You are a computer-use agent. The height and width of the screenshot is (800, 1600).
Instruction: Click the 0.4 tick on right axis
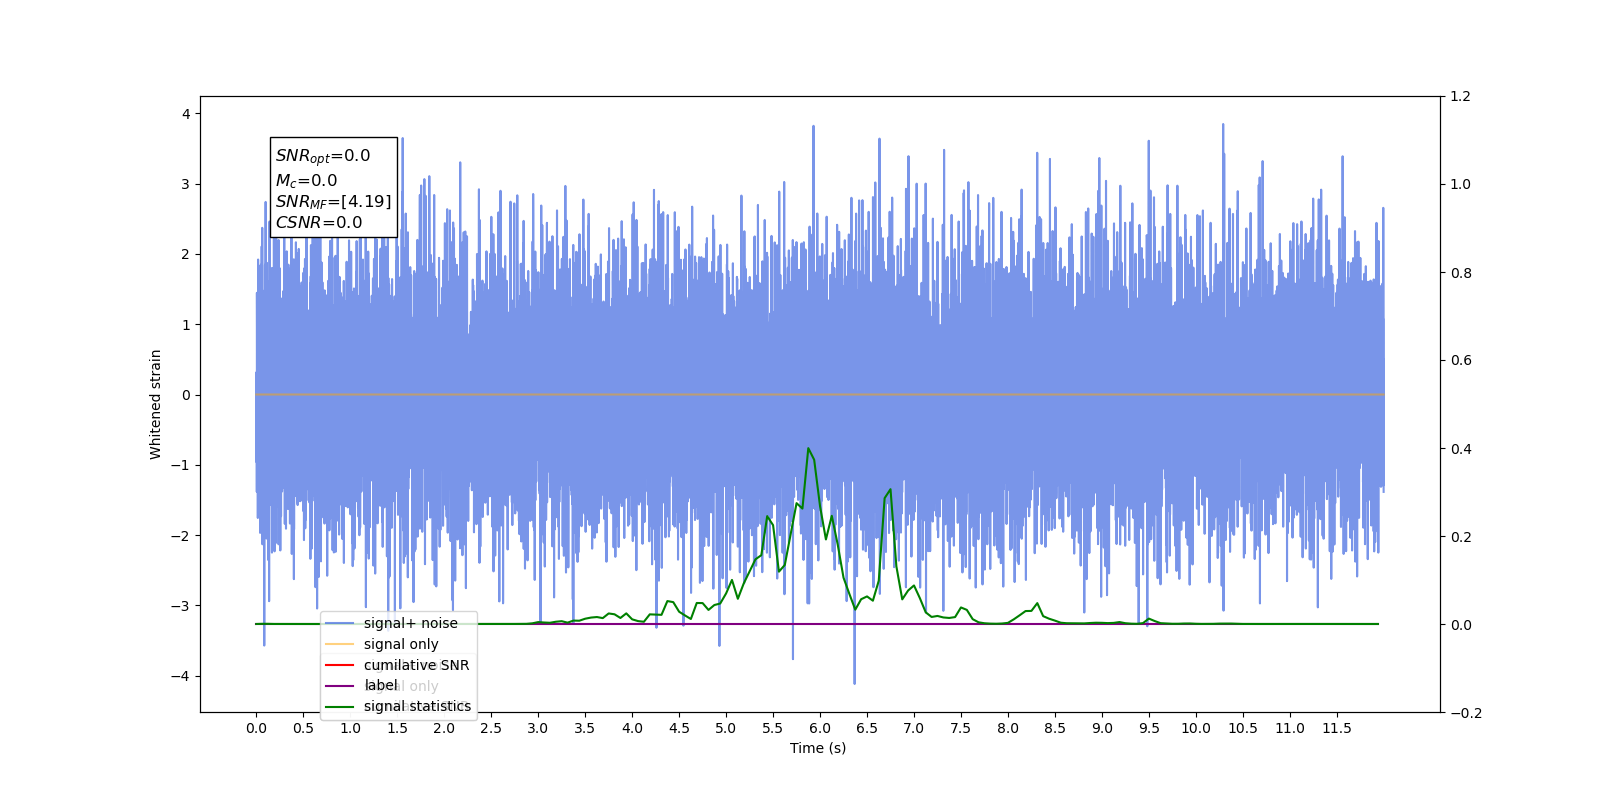1461,449
